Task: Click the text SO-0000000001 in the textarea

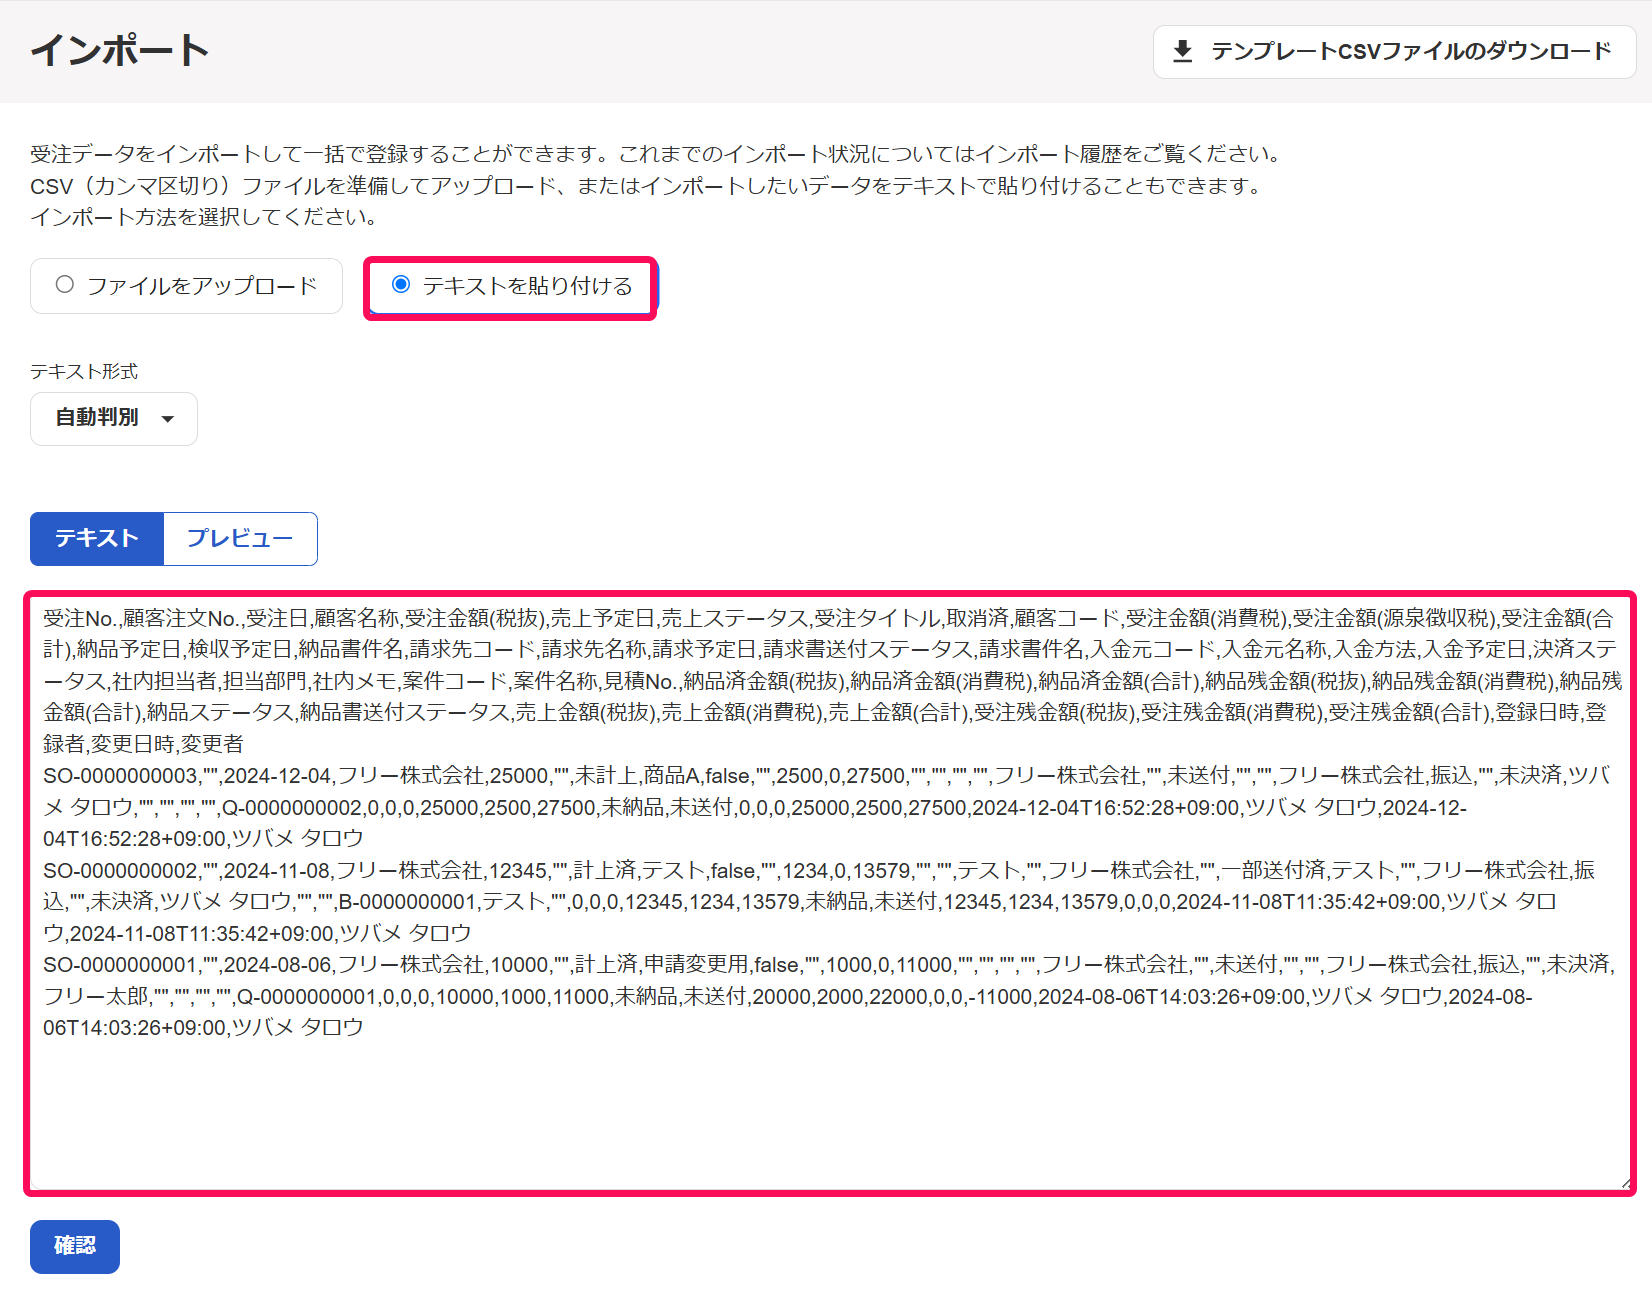Action: [x=121, y=965]
